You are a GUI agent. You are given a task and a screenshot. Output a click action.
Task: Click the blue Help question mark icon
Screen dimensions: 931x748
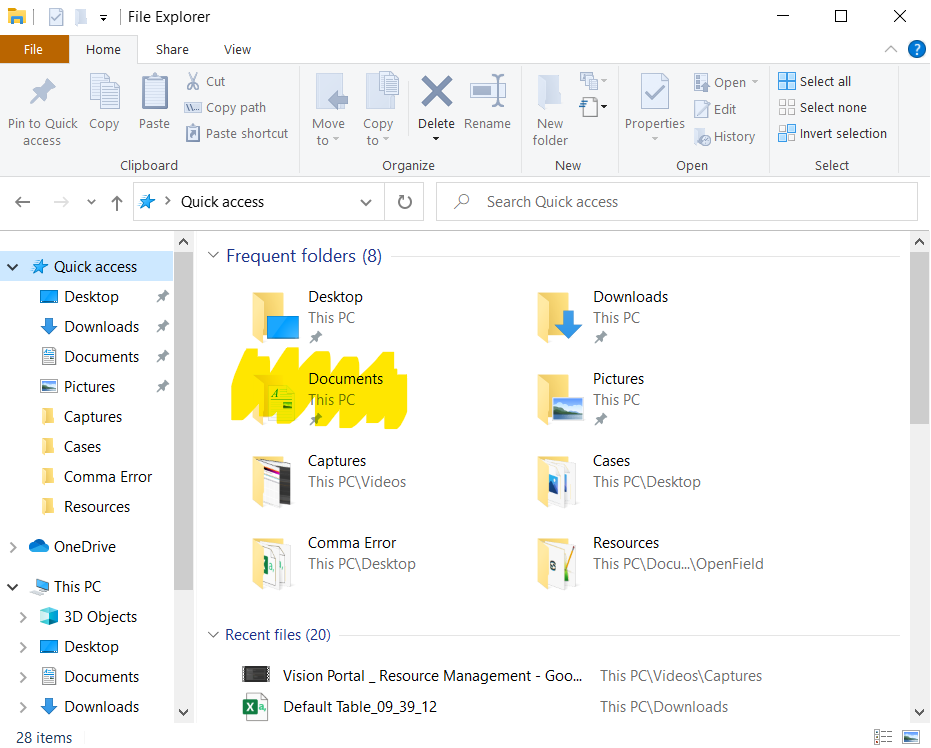click(x=917, y=49)
